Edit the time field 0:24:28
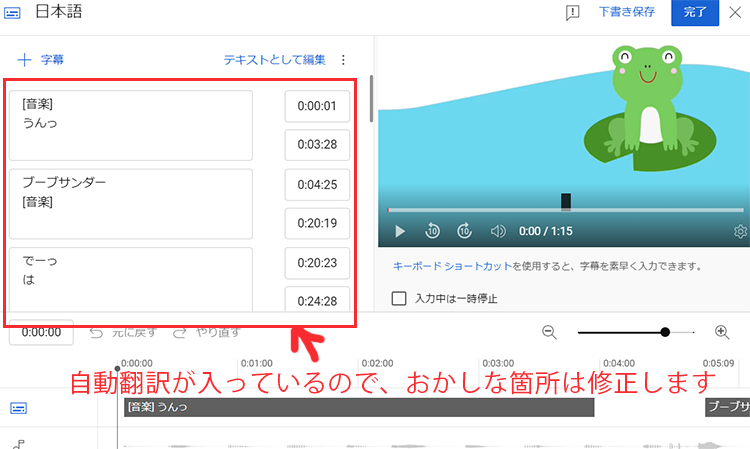This screenshot has height=449, width=750. pos(317,299)
